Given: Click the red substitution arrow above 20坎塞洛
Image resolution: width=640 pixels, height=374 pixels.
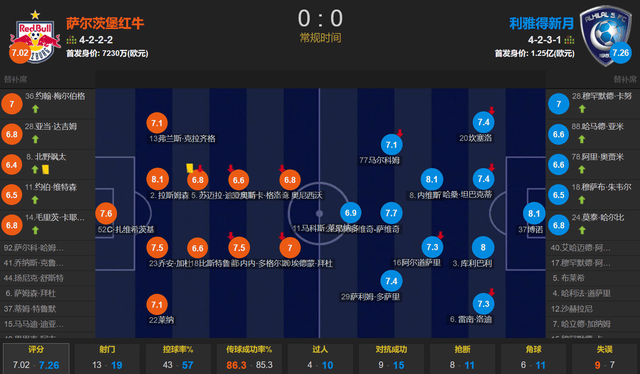Looking at the screenshot, I should pyautogui.click(x=492, y=110).
